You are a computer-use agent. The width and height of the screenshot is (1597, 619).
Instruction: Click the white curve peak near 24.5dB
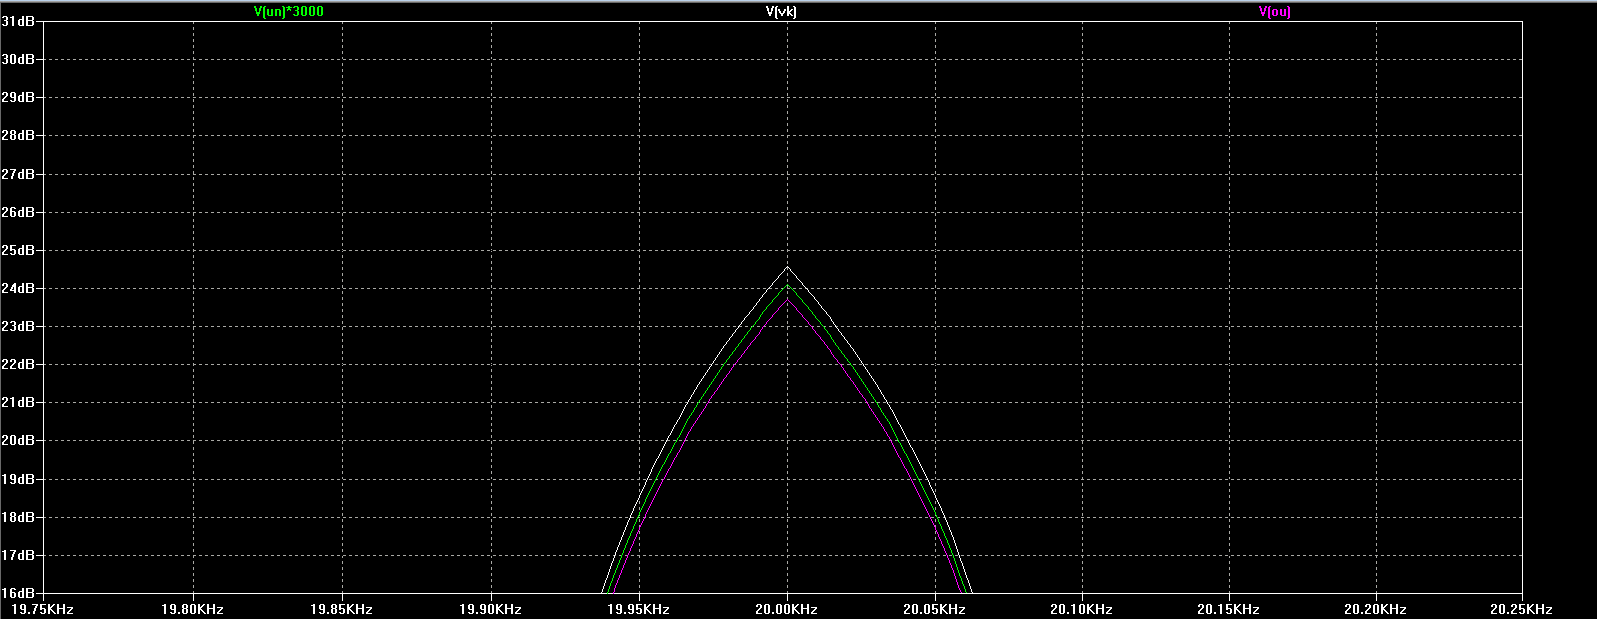point(788,267)
